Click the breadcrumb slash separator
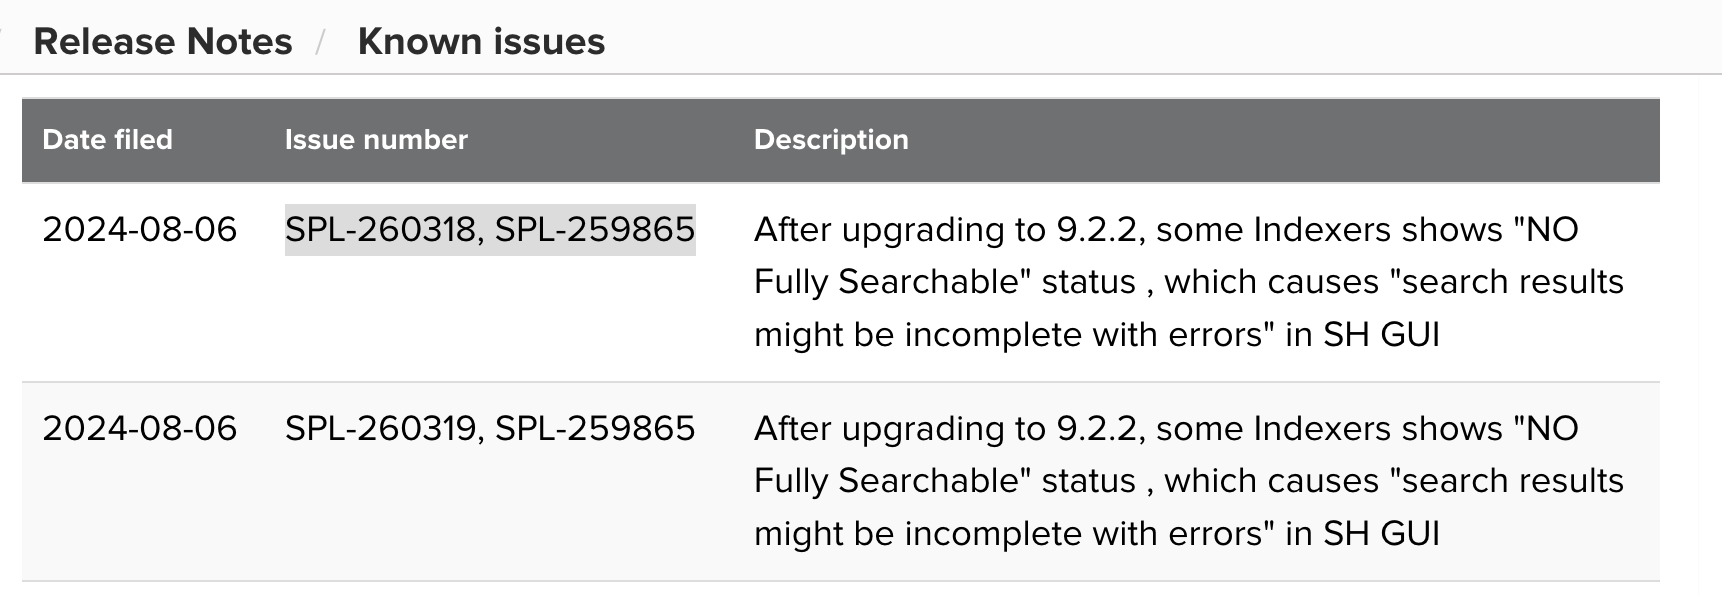Viewport: 1722px width, 596px height. 322,43
